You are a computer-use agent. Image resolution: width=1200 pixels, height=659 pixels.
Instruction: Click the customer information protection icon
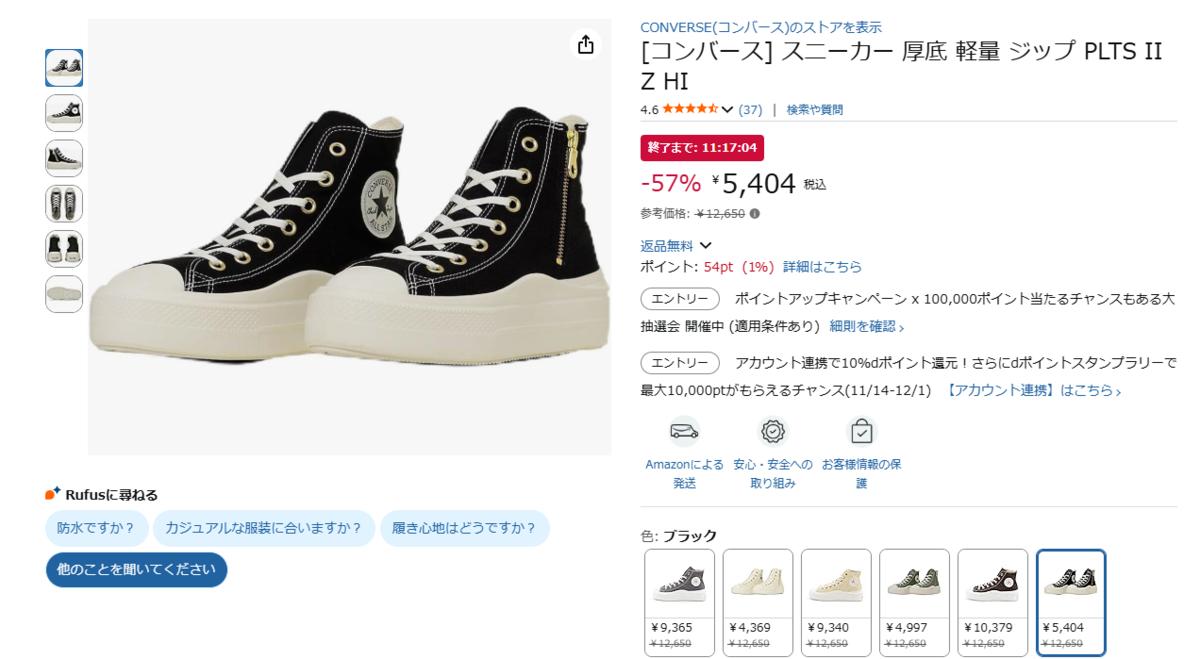click(861, 431)
